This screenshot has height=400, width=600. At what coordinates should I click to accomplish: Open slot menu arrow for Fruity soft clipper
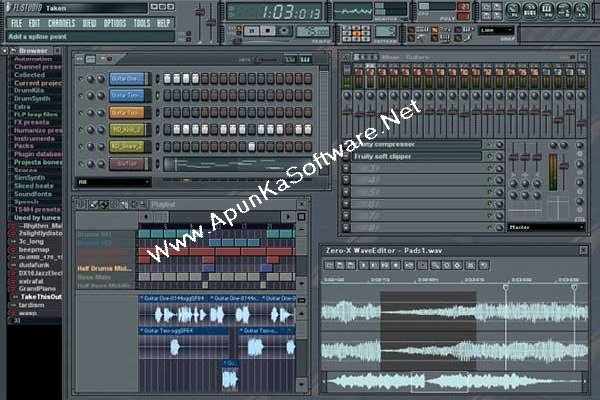[x=346, y=156]
